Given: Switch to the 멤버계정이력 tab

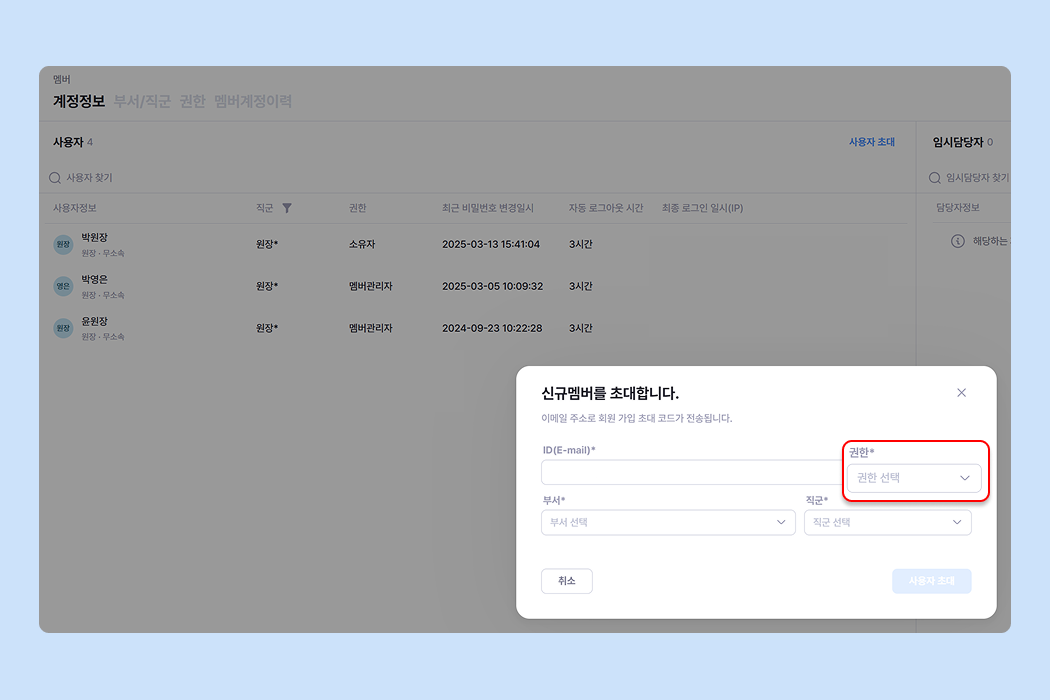Looking at the screenshot, I should coord(253,101).
